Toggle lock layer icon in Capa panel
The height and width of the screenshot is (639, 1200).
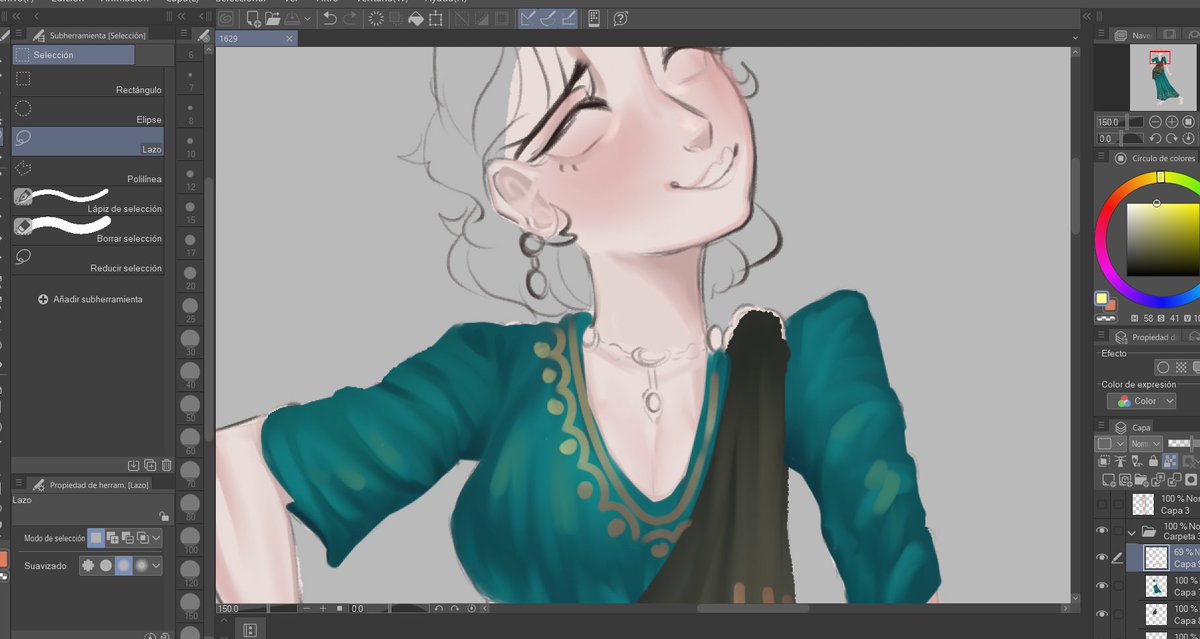pos(1153,461)
